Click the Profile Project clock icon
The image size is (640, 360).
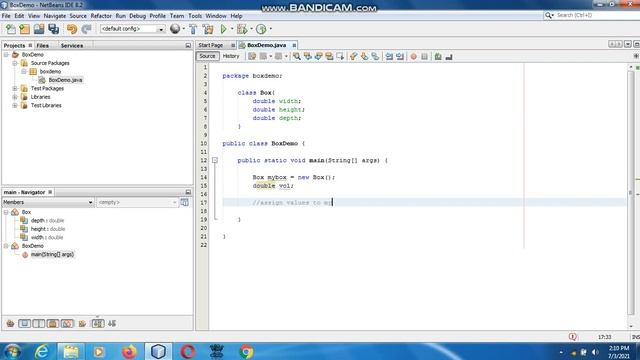coord(261,29)
